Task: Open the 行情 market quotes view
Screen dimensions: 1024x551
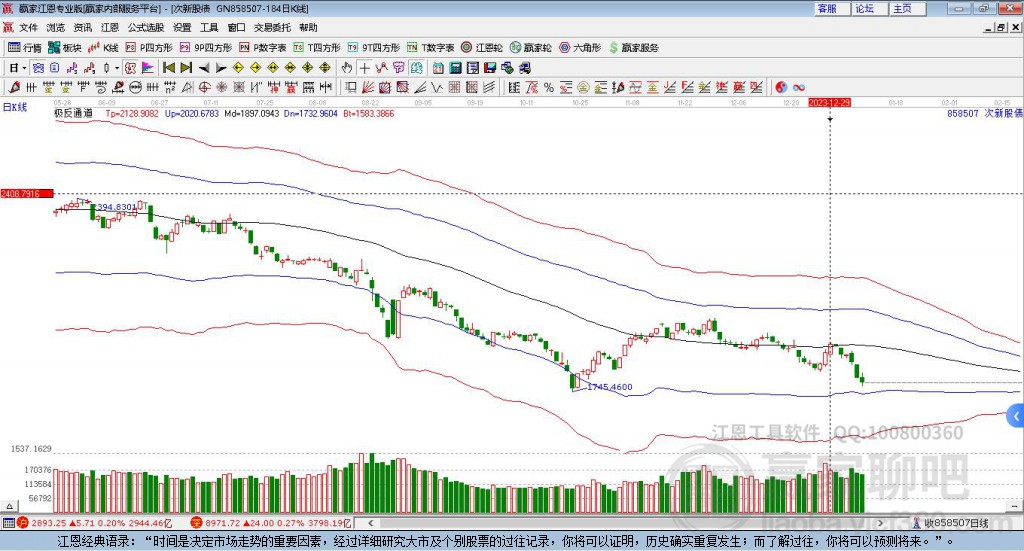Action: click(25, 47)
